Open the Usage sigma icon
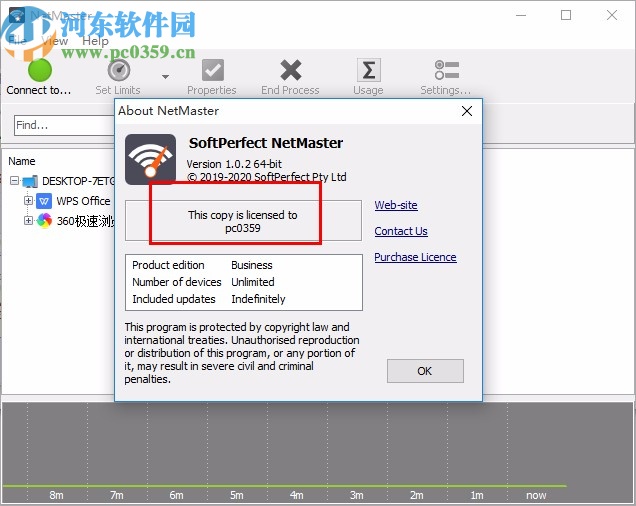Viewport: 636px width, 506px height. [368, 70]
